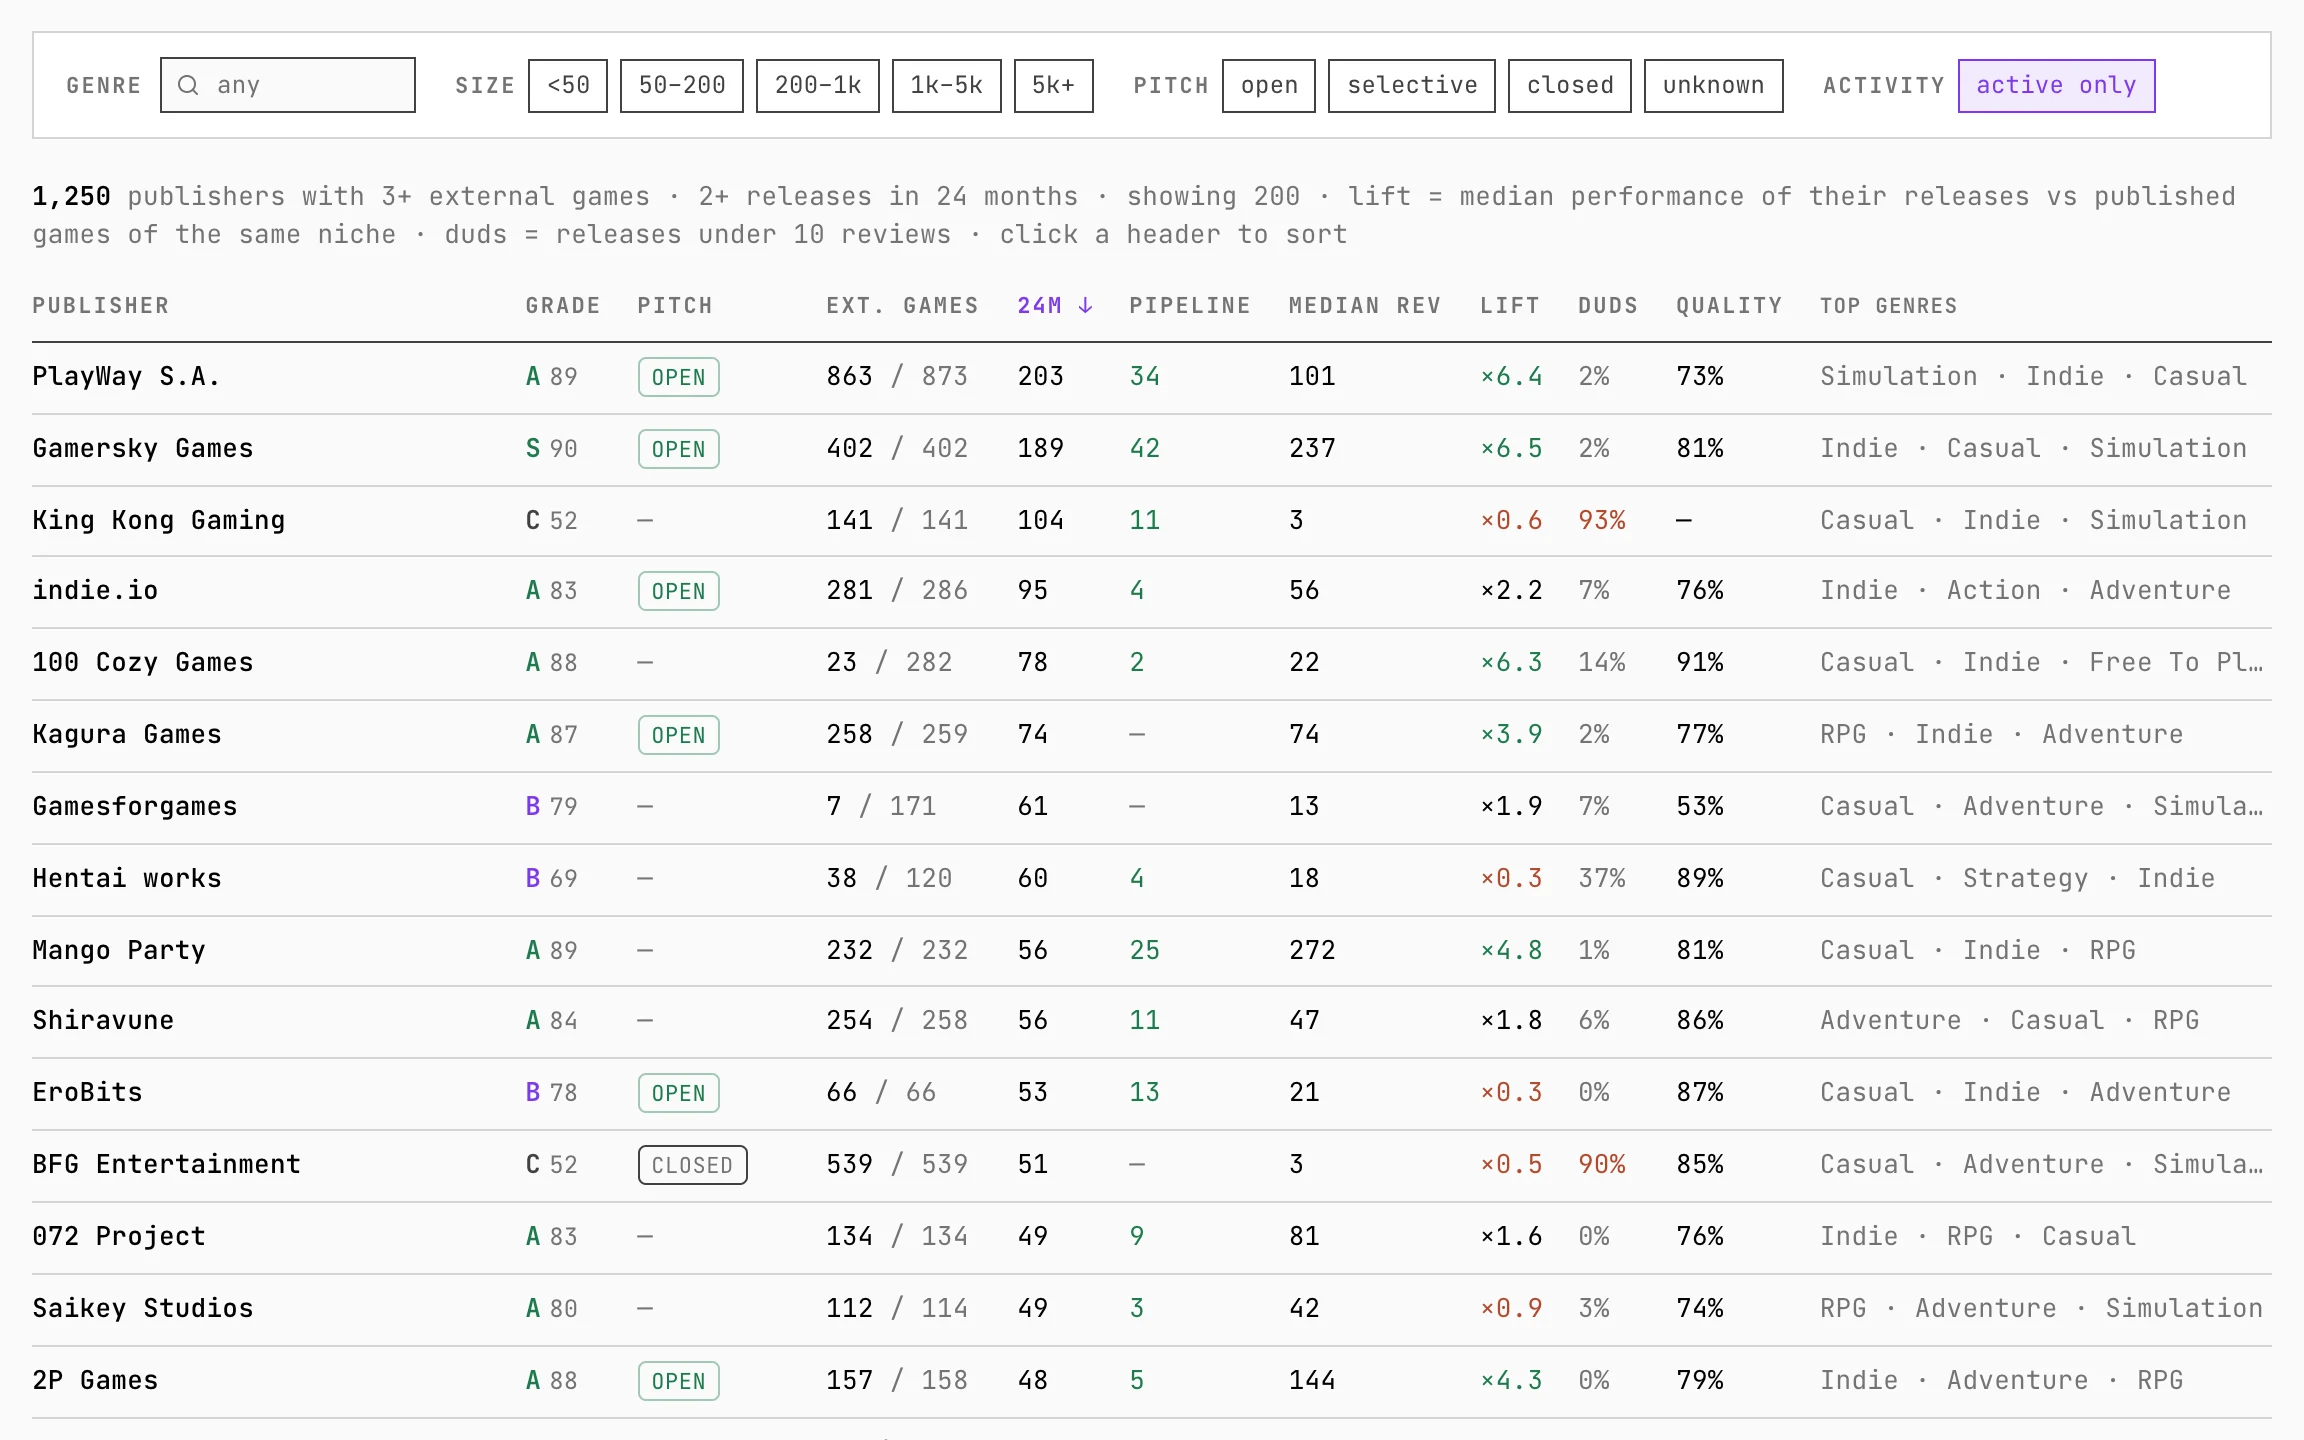The image size is (2304, 1440).
Task: Click the ×6.5 lift for Gamersky Games
Action: pyautogui.click(x=1511, y=448)
